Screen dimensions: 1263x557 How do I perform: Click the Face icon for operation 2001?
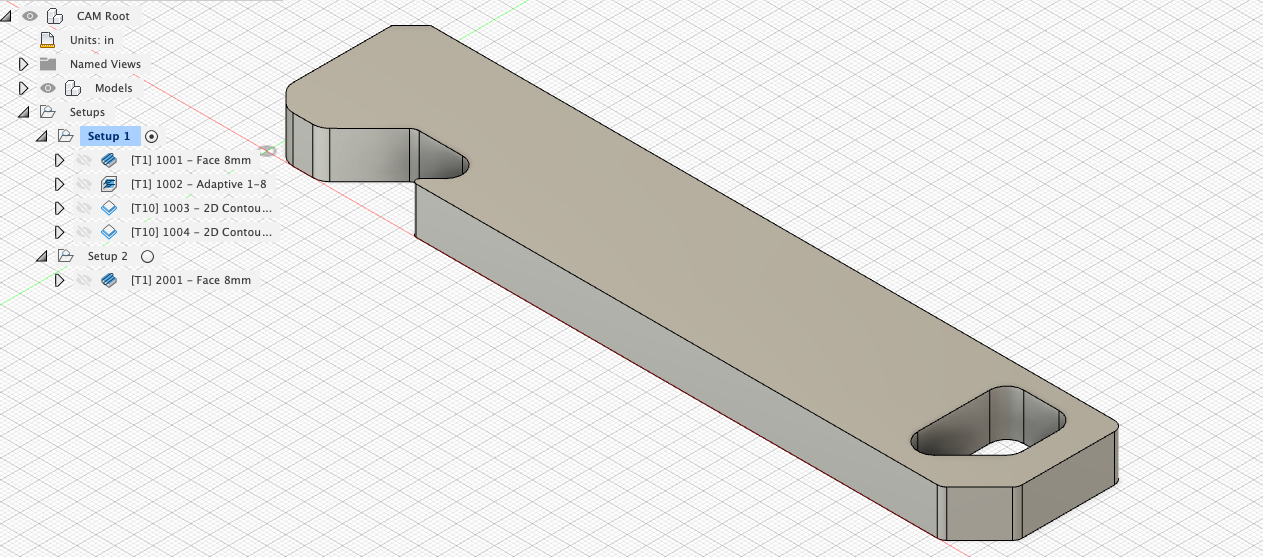point(109,280)
